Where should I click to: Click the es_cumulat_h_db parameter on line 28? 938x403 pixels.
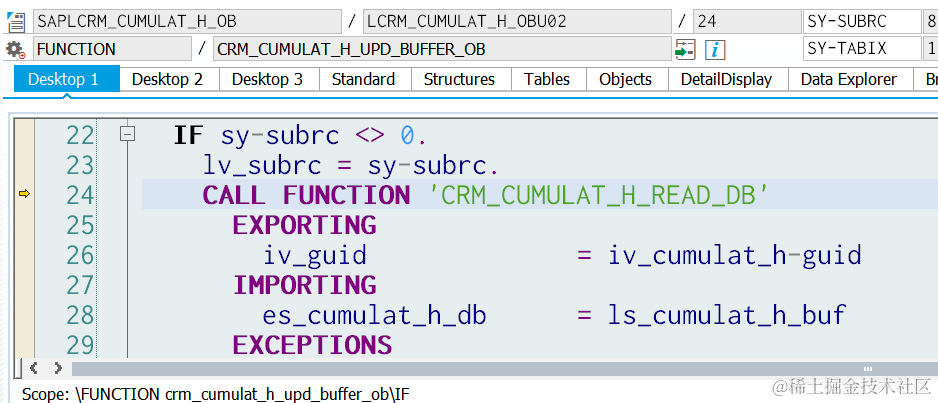[374, 315]
